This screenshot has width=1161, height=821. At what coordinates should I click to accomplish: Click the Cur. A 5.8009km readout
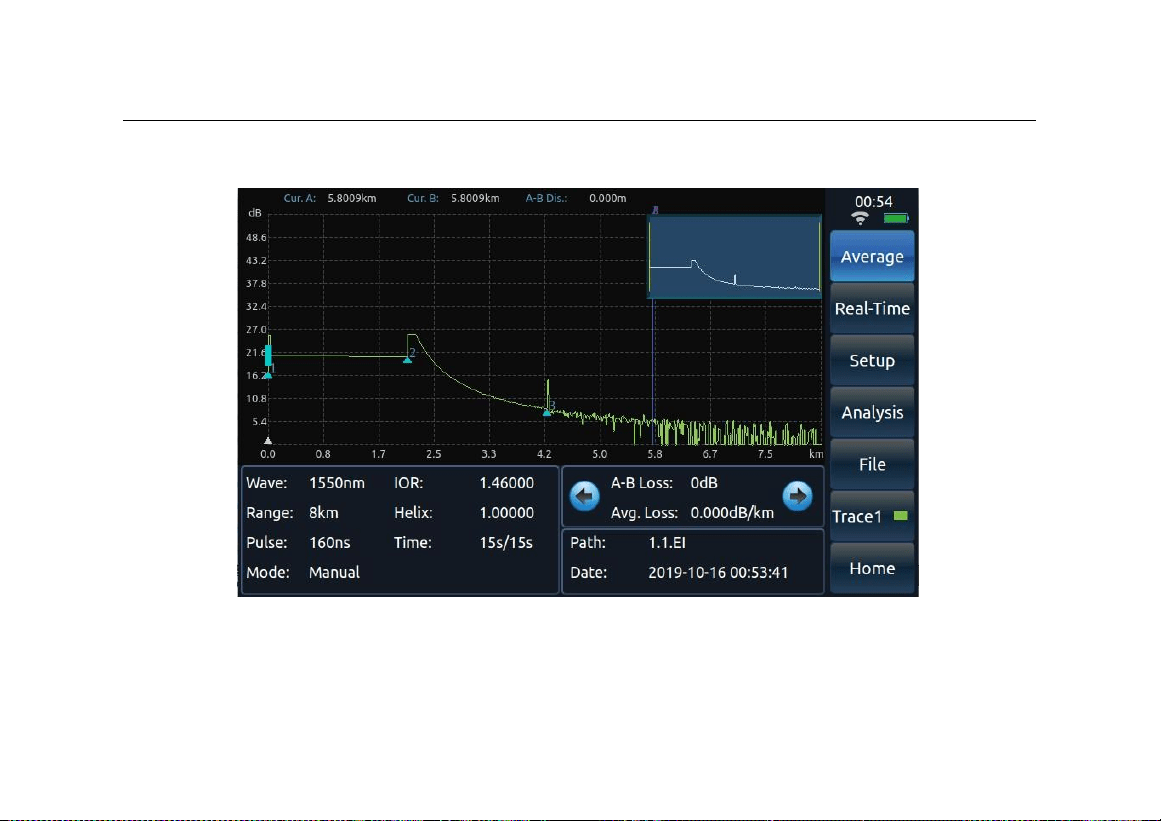[352, 198]
